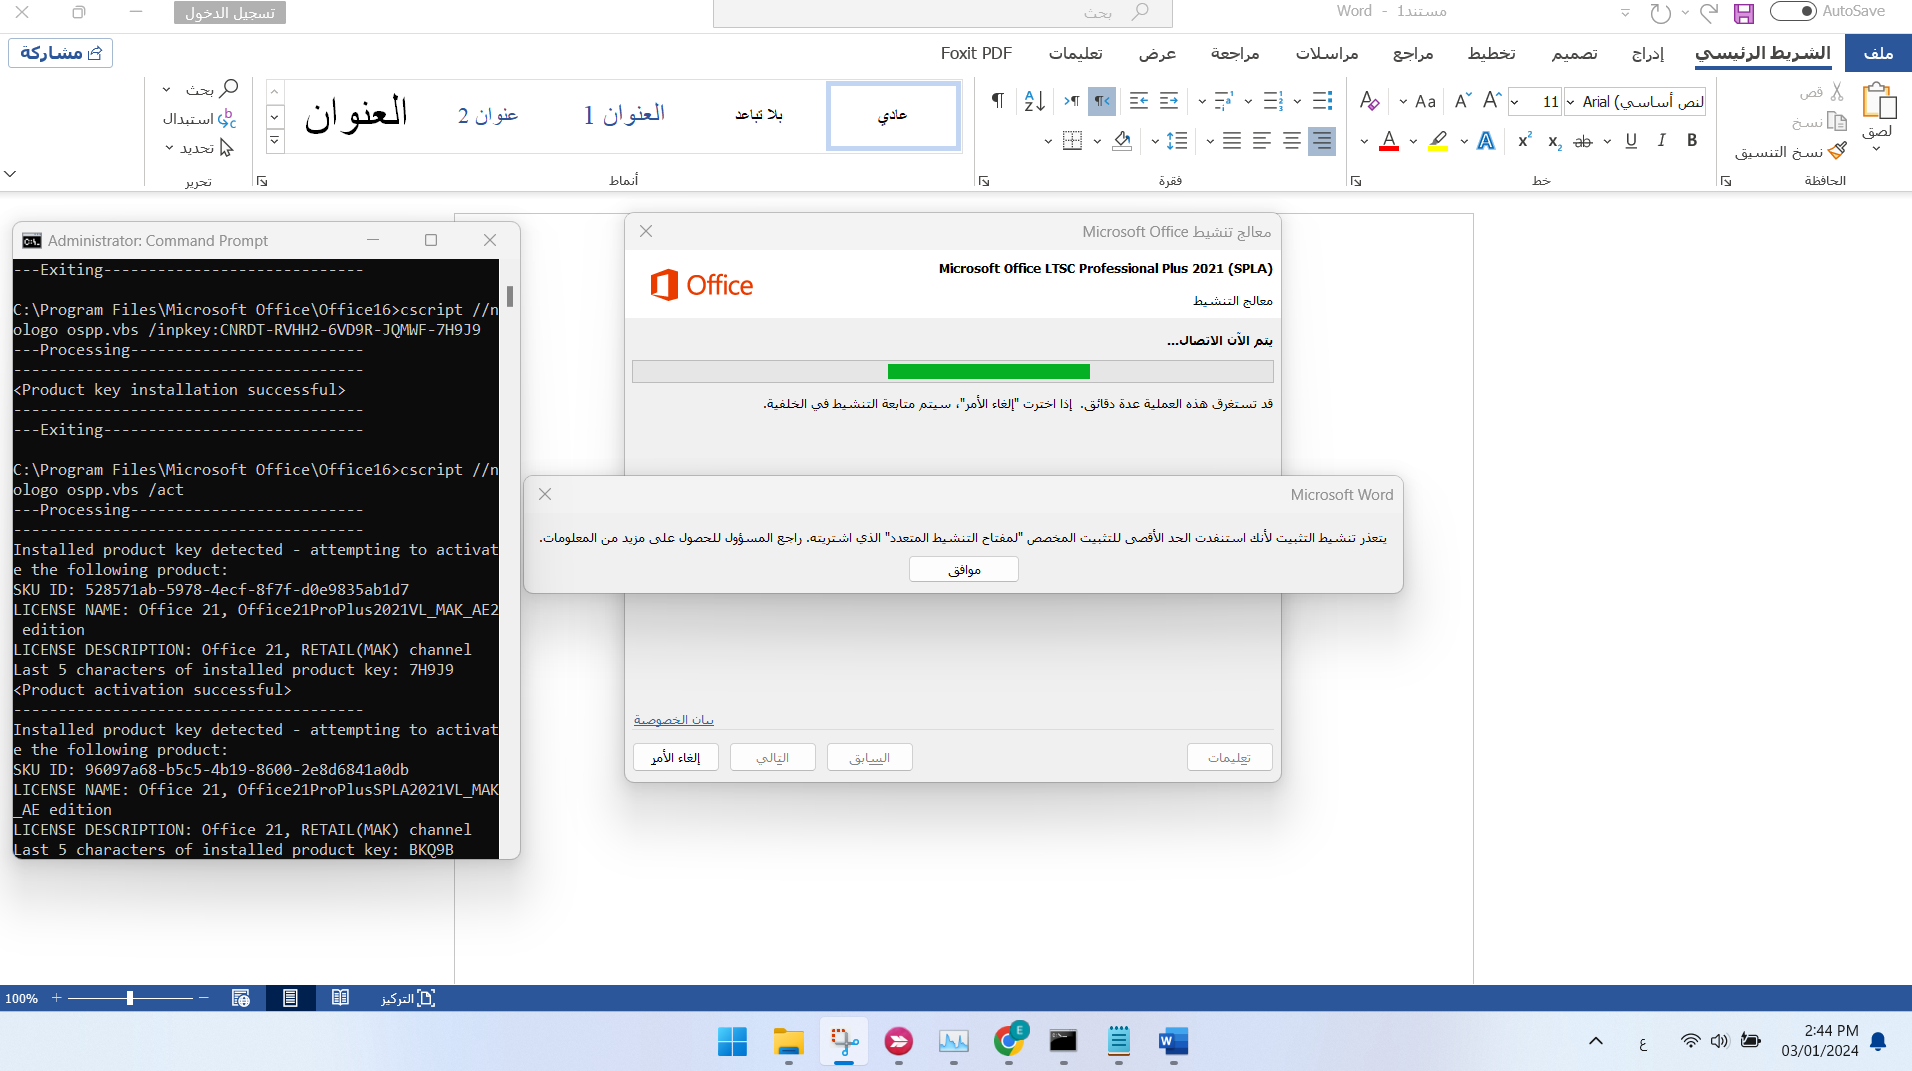Click the Clear Formatting icon
The width and height of the screenshot is (1912, 1071).
[x=1370, y=101]
